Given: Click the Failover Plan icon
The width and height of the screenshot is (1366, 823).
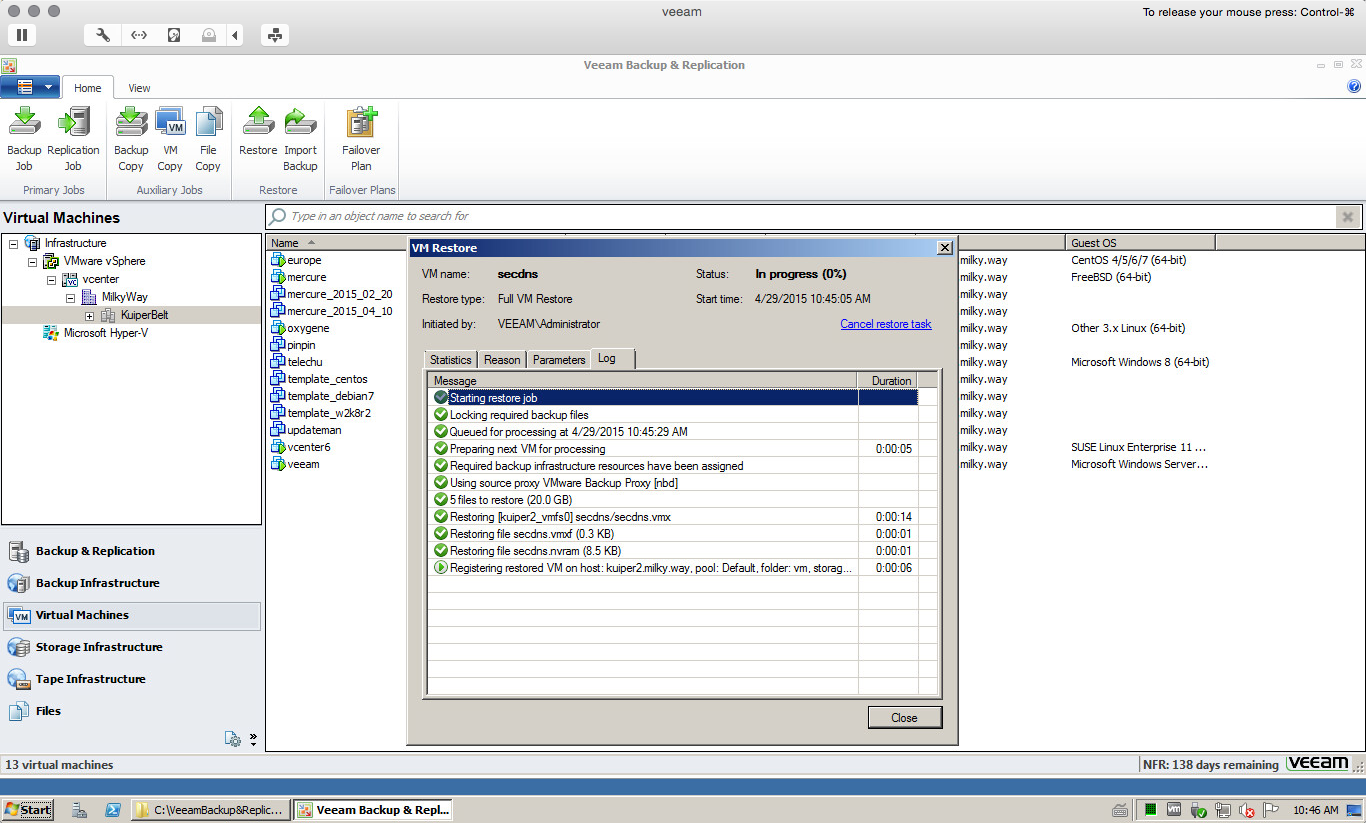Looking at the screenshot, I should (361, 138).
